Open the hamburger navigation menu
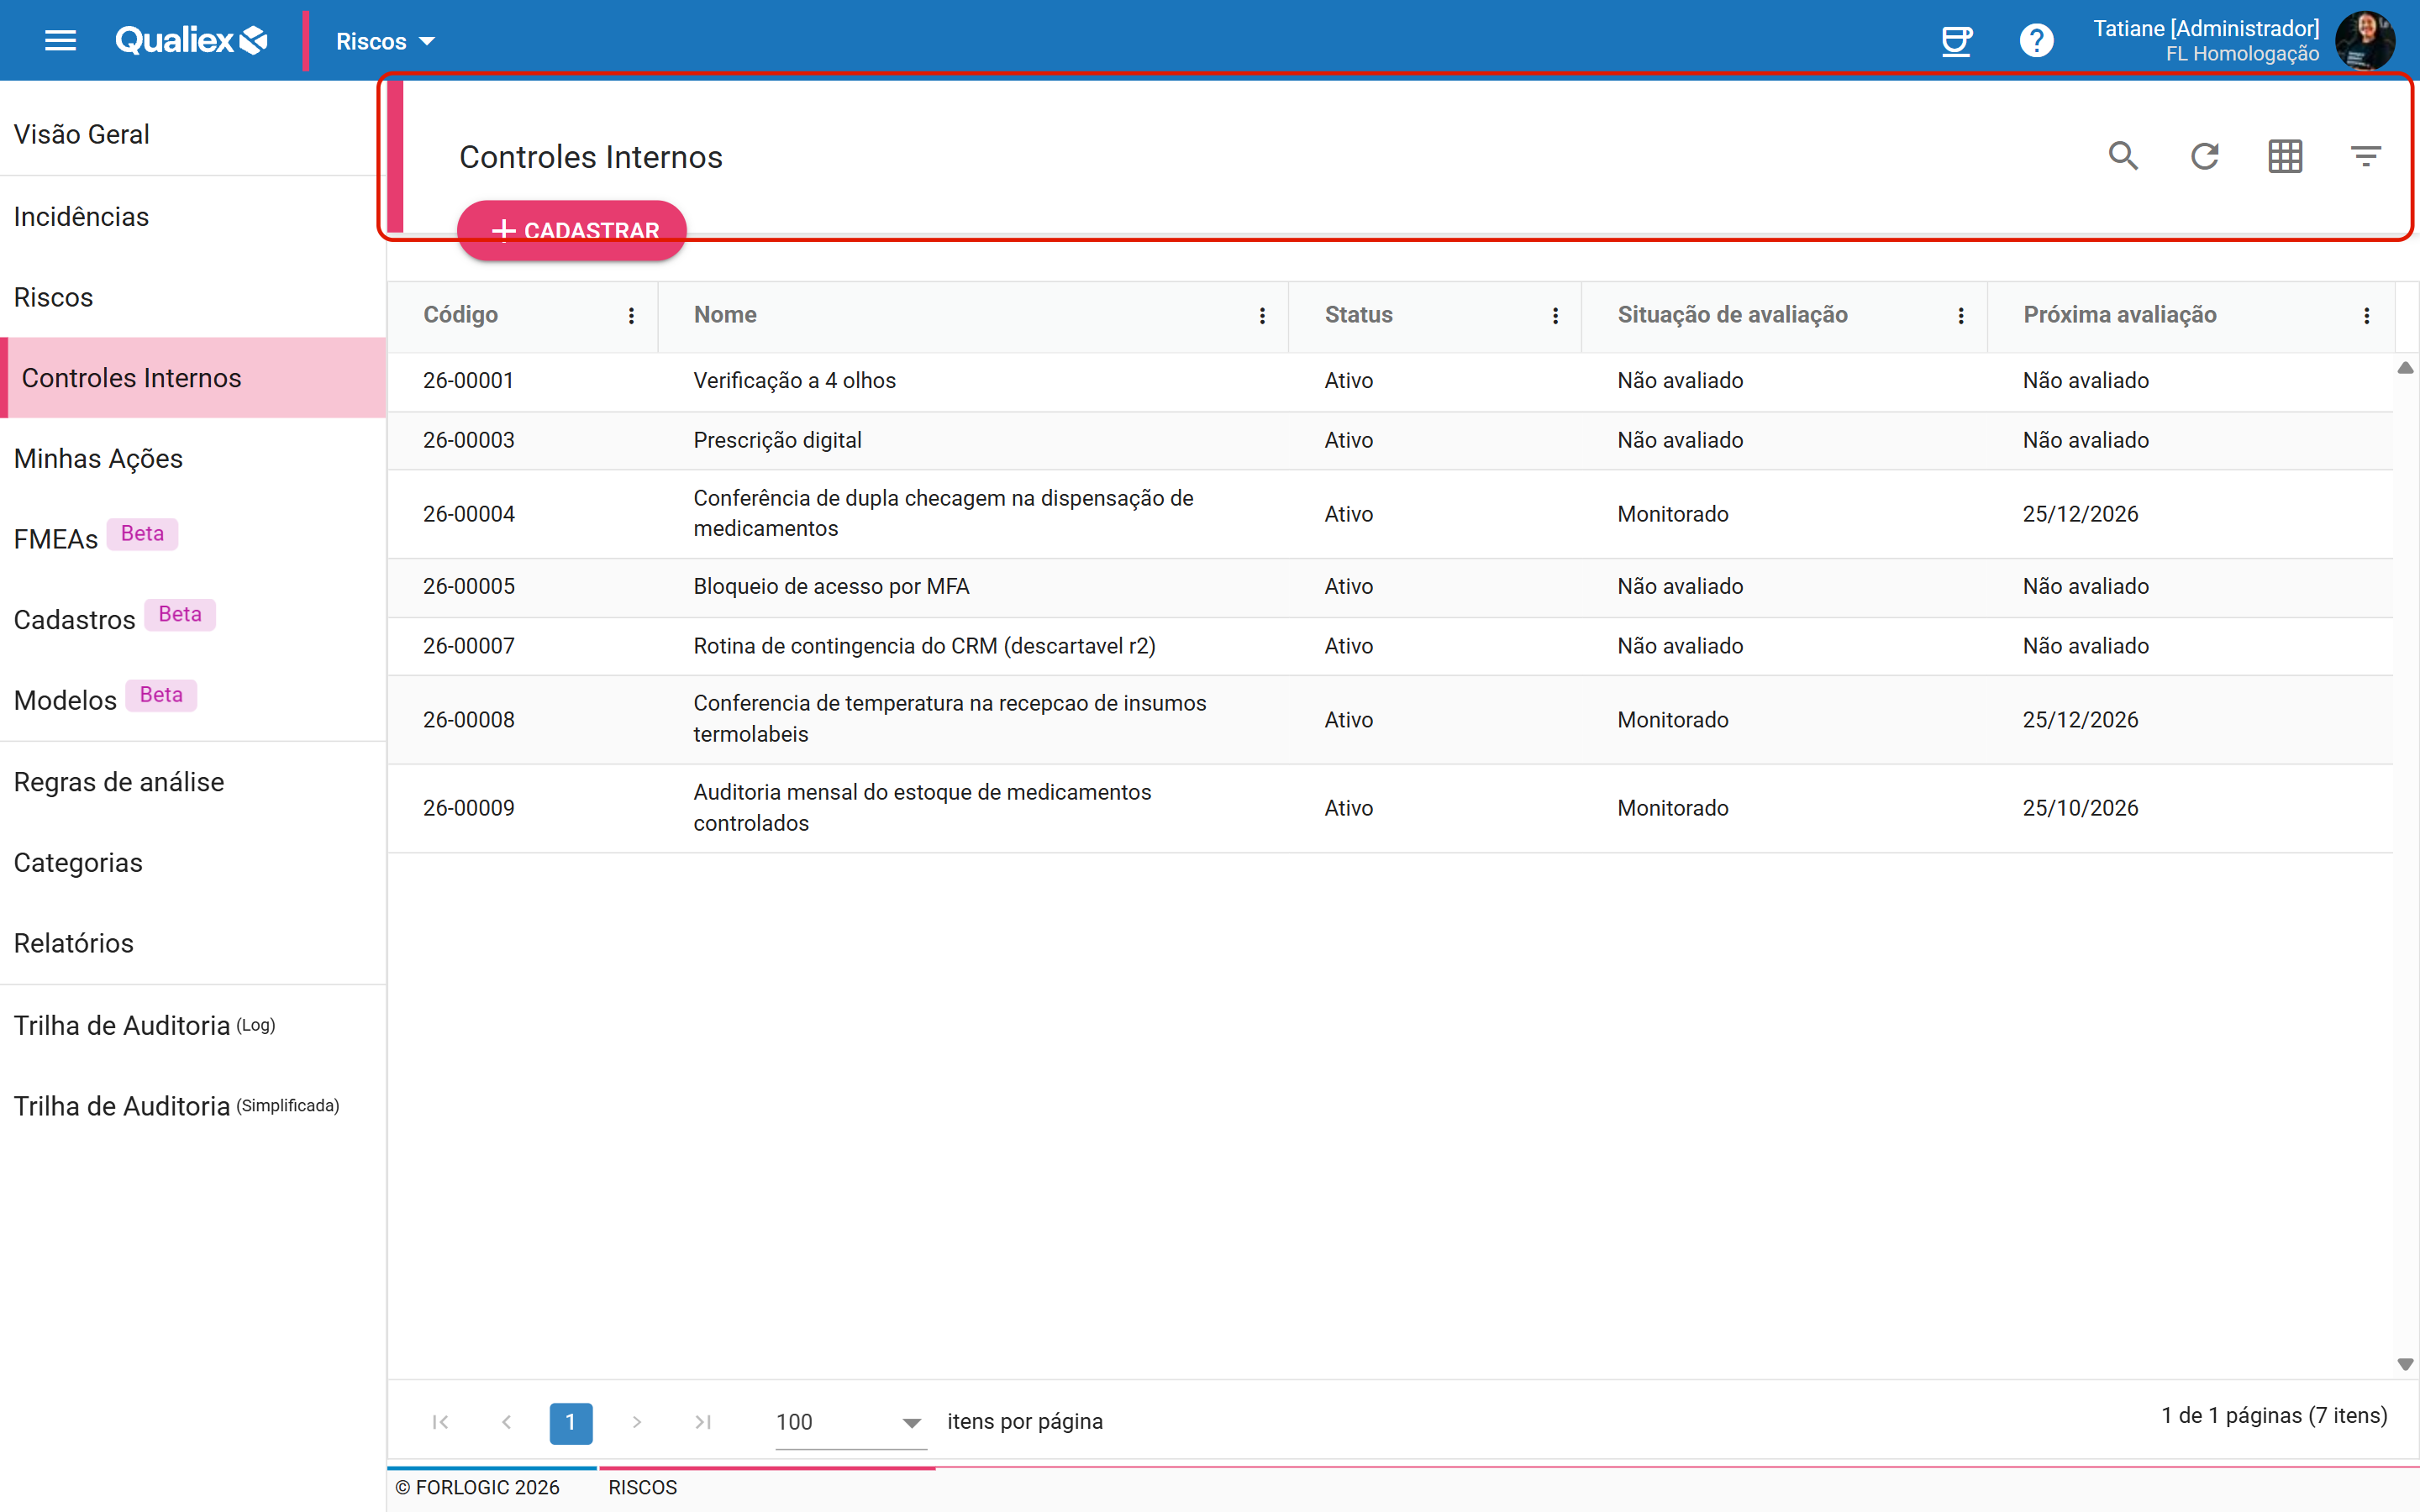 [60, 41]
